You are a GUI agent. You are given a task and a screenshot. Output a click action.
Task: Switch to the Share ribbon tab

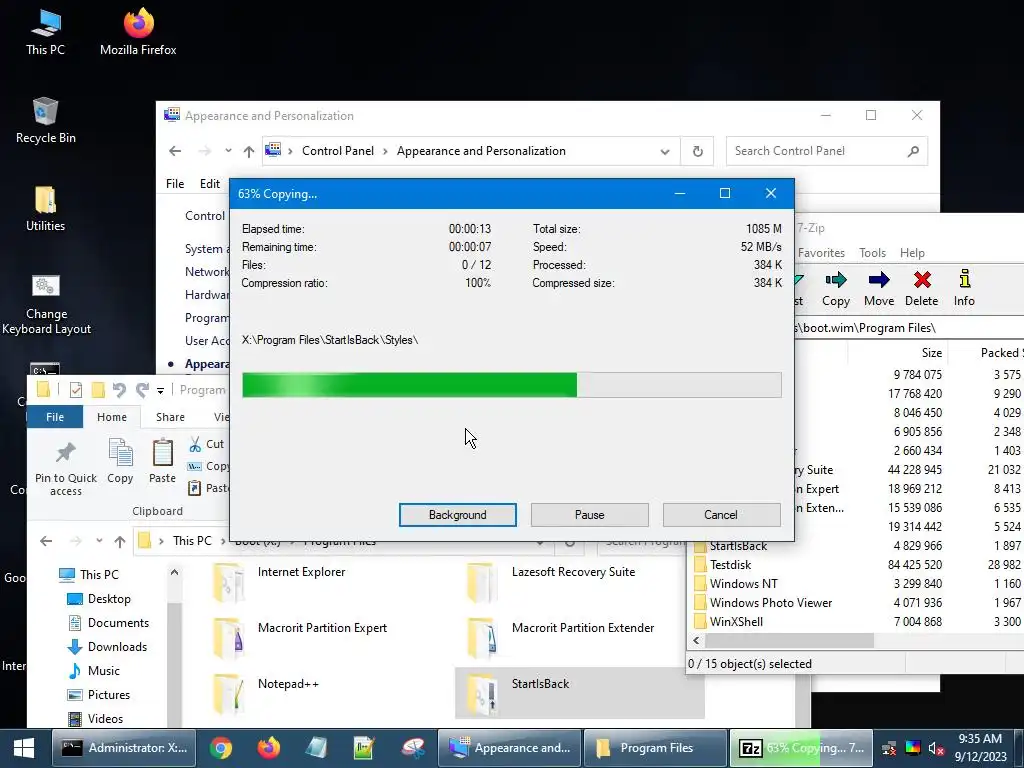pyautogui.click(x=170, y=417)
